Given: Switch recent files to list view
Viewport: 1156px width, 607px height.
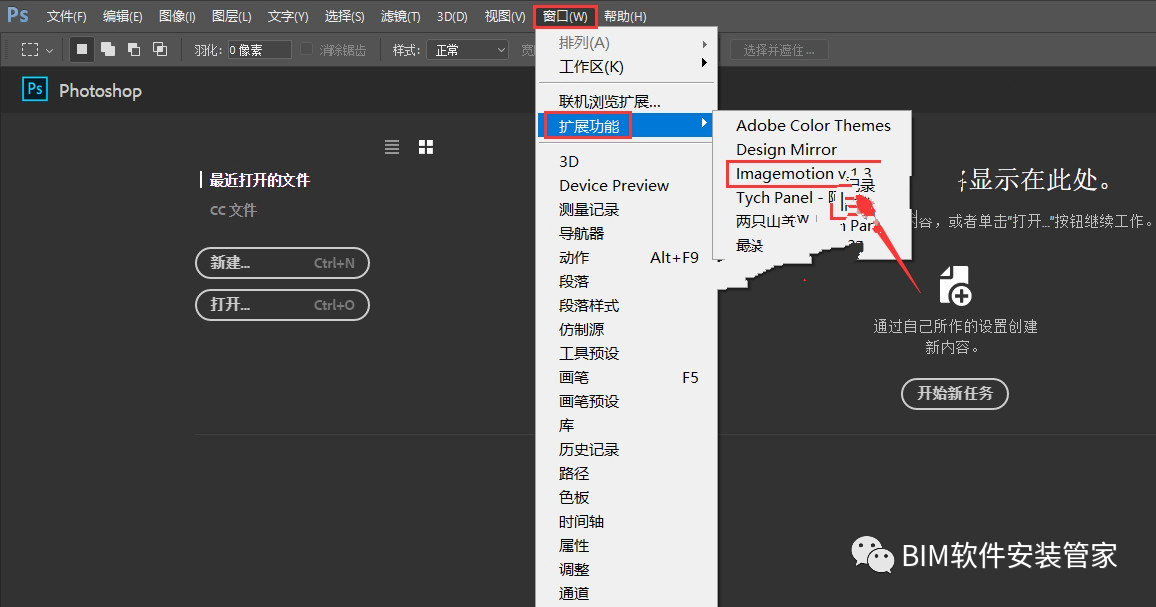Looking at the screenshot, I should (x=392, y=148).
